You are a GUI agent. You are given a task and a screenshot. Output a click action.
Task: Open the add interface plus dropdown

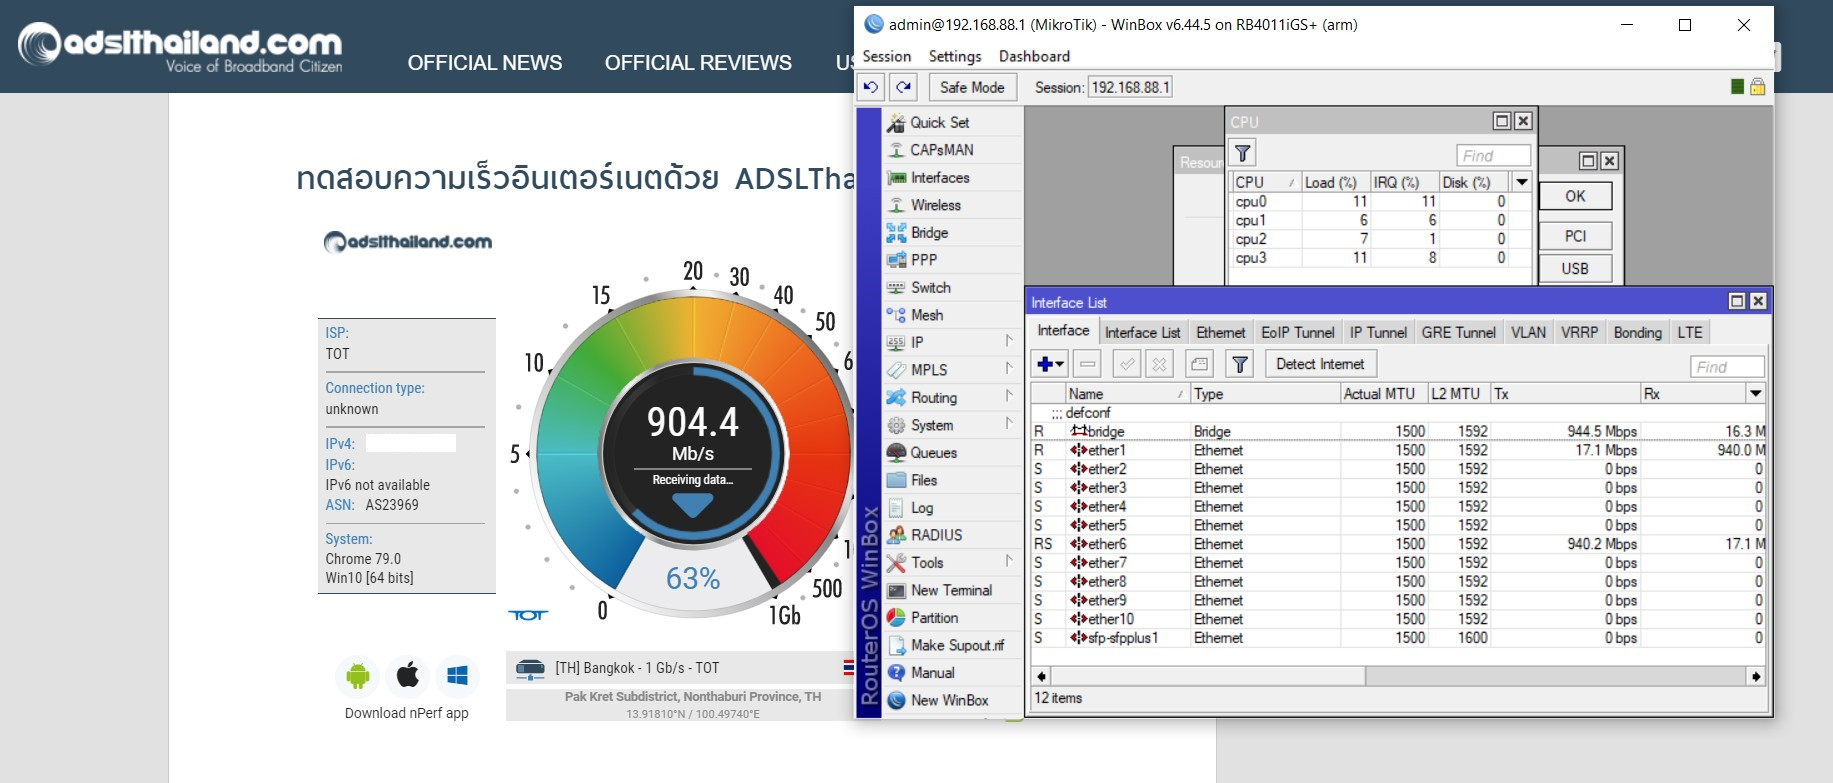(1051, 364)
